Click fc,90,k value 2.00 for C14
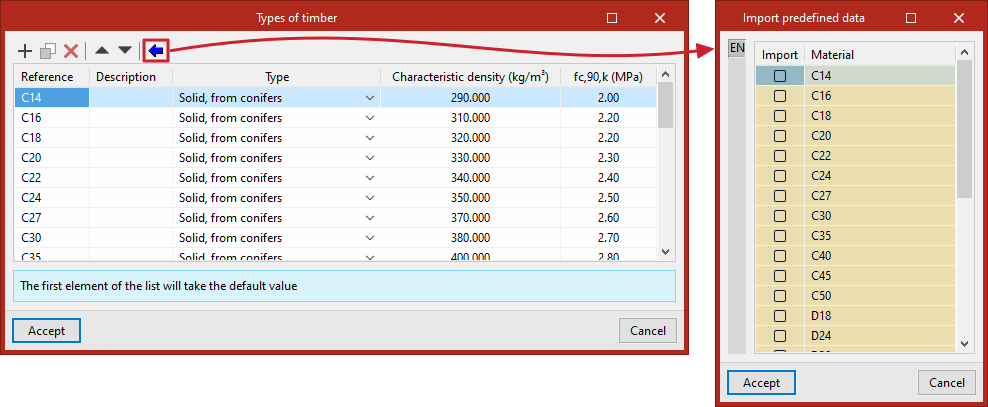988x407 pixels. [608, 98]
